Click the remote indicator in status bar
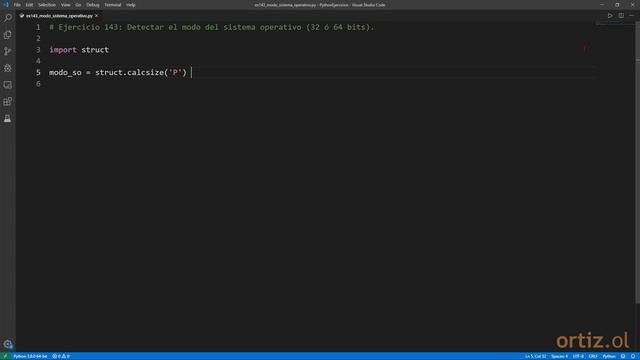 tap(5, 356)
